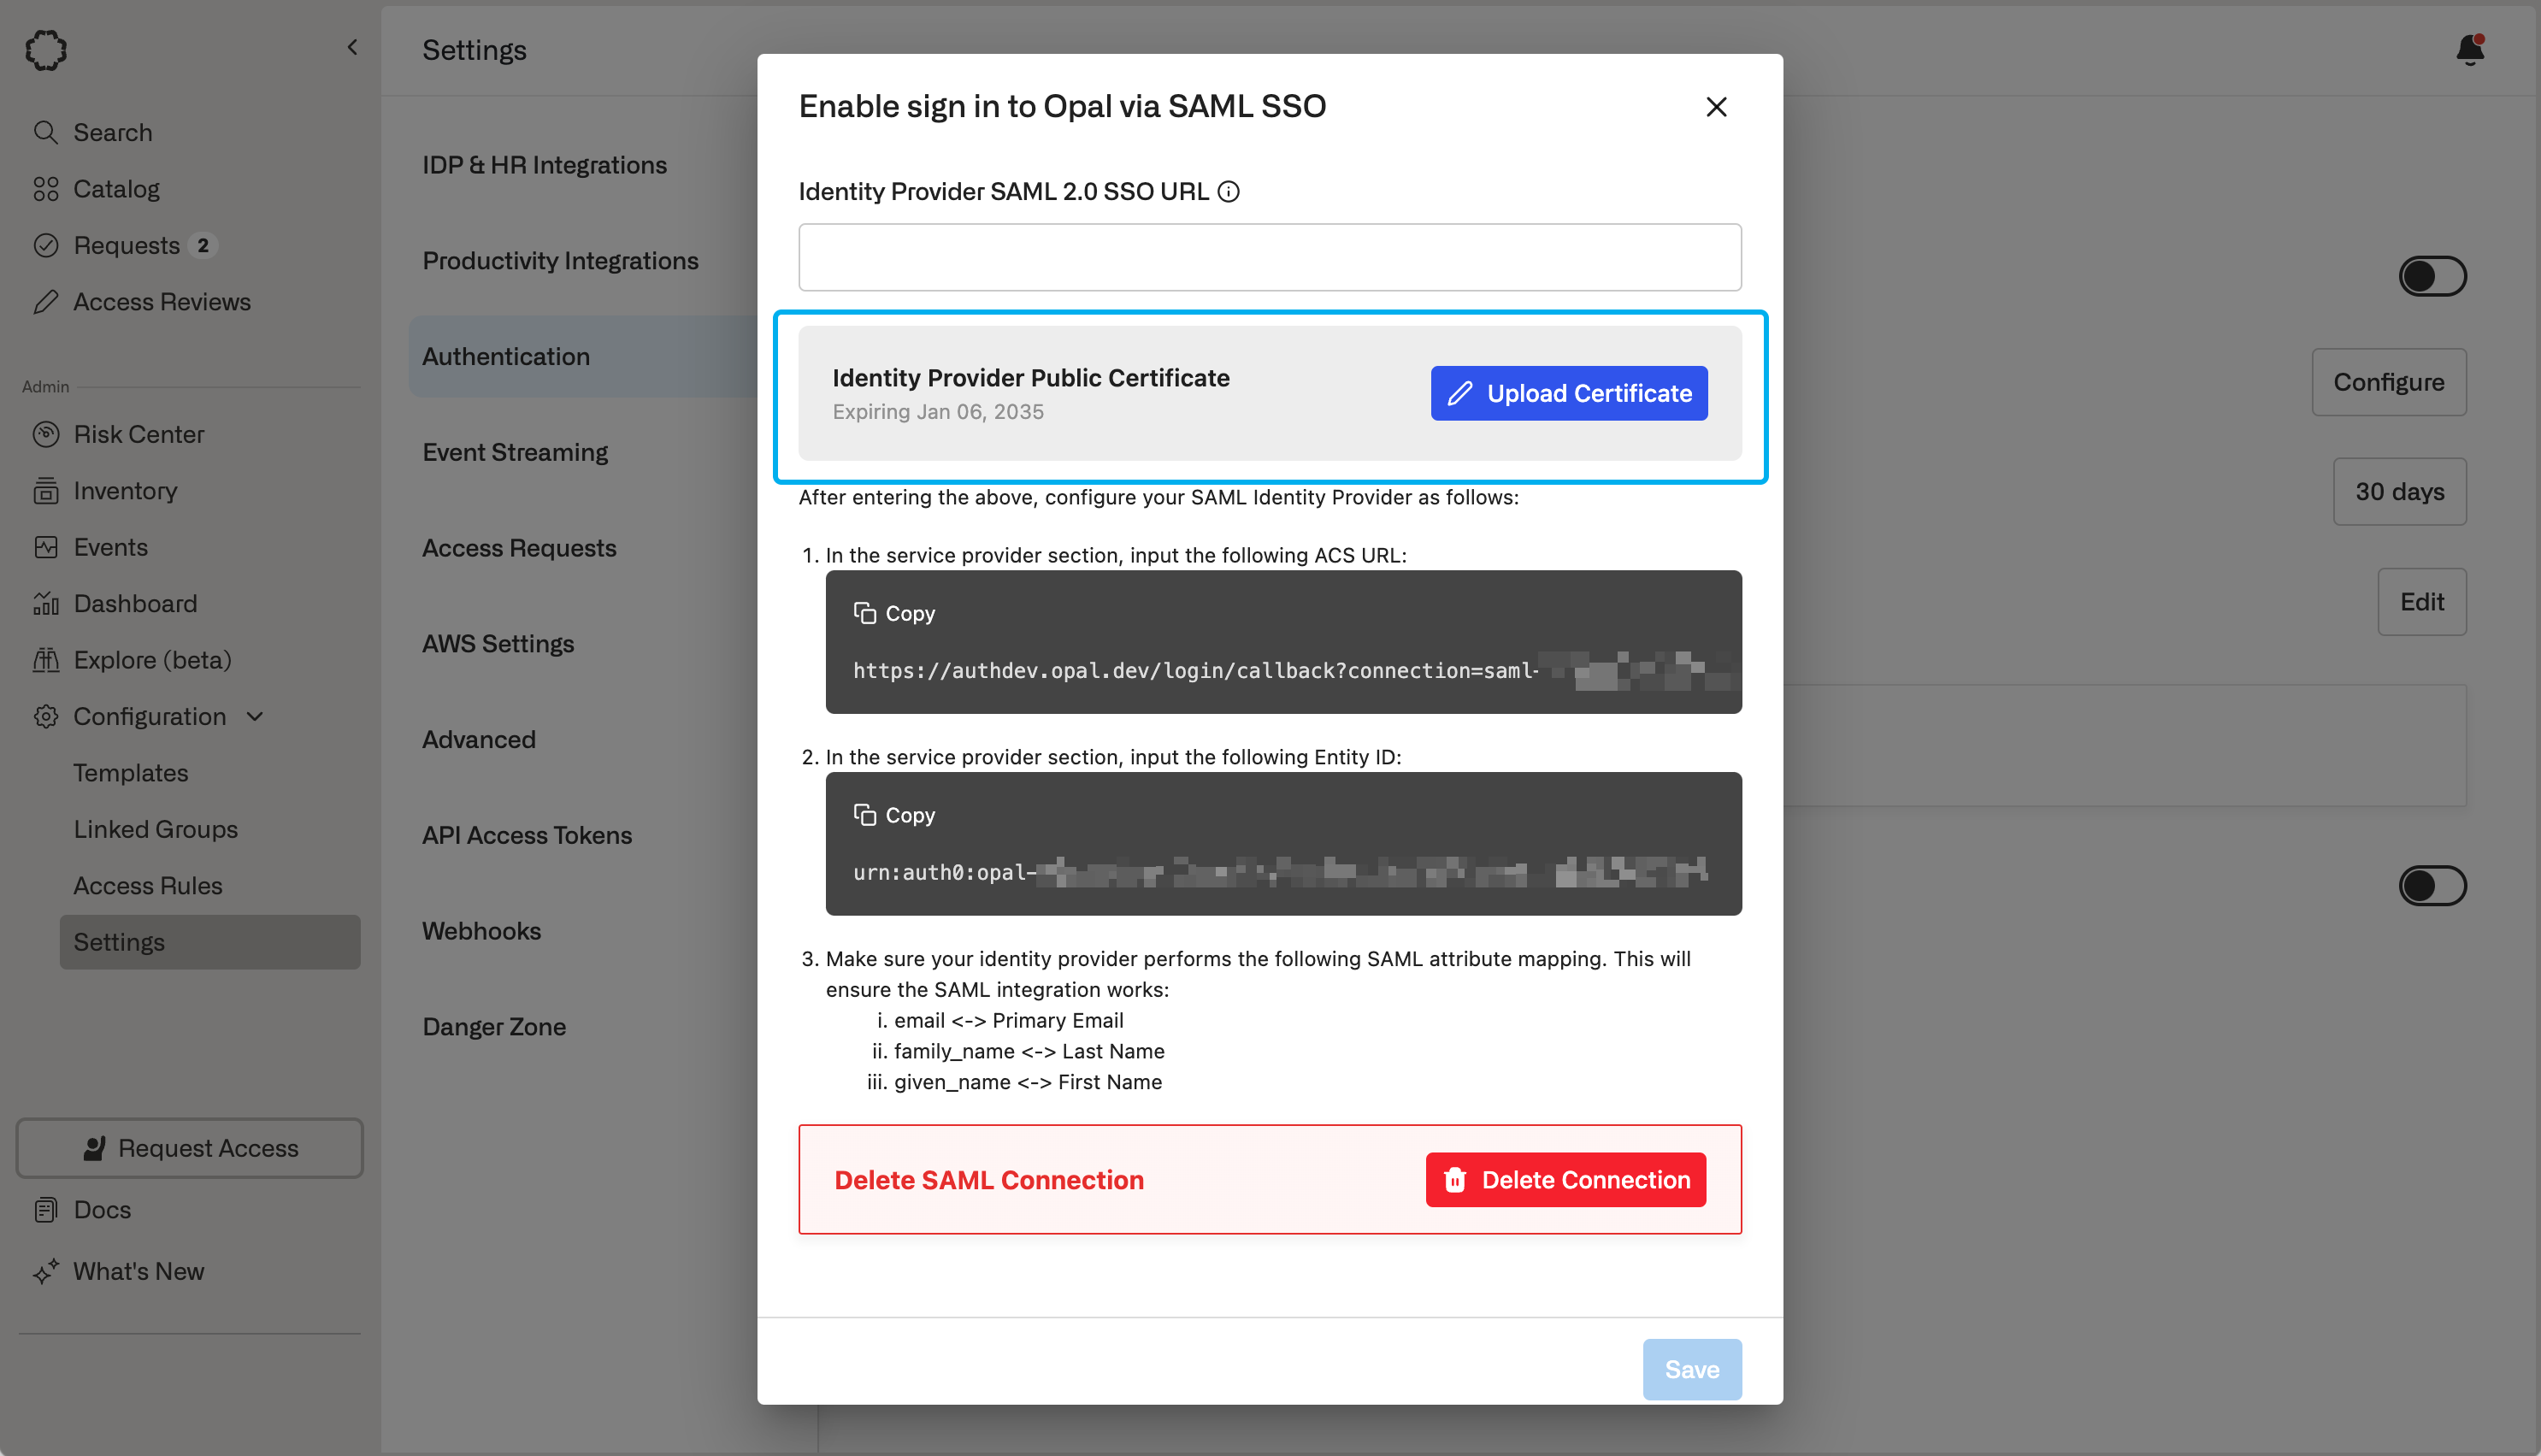
Task: Select the API Access Tokens tab
Action: (x=526, y=835)
